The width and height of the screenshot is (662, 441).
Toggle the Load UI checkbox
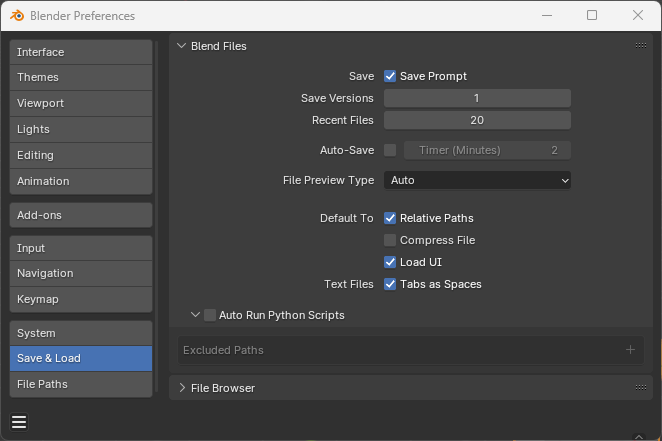pyautogui.click(x=390, y=262)
